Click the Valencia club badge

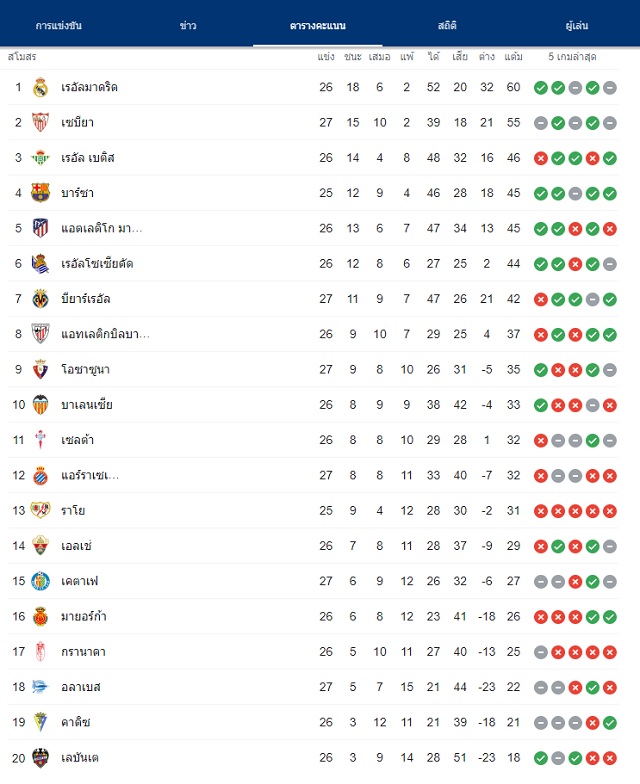[40, 404]
